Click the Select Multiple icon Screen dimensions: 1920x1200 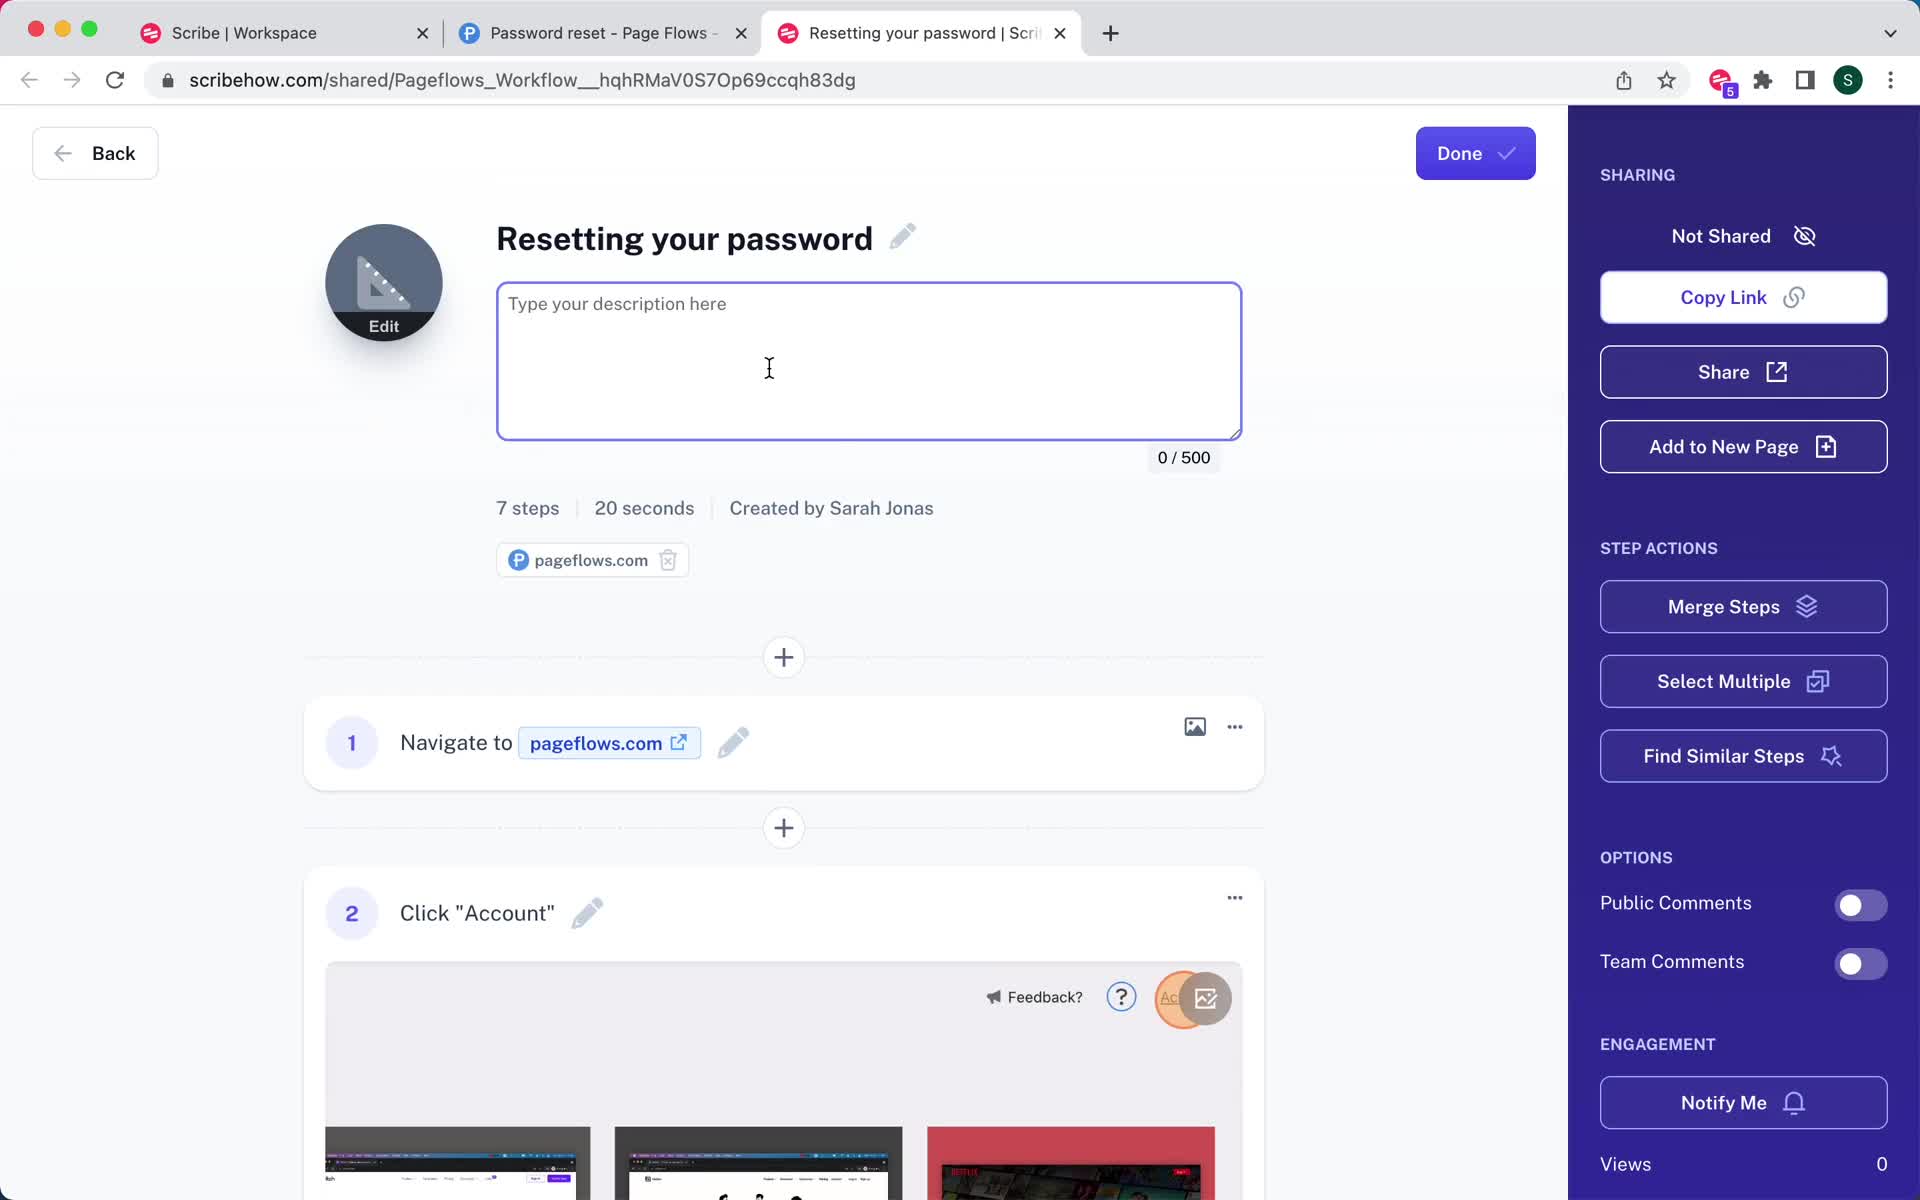(x=1818, y=680)
